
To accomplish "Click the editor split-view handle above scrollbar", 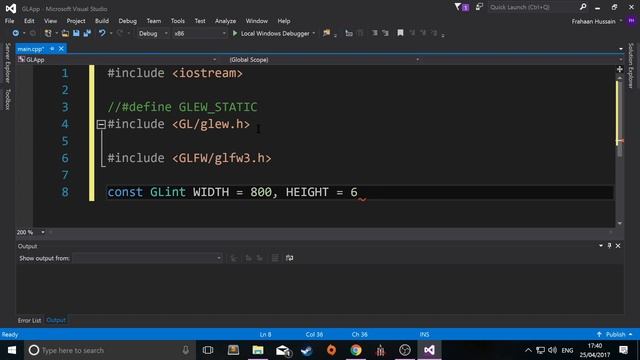I will click(x=620, y=69).
